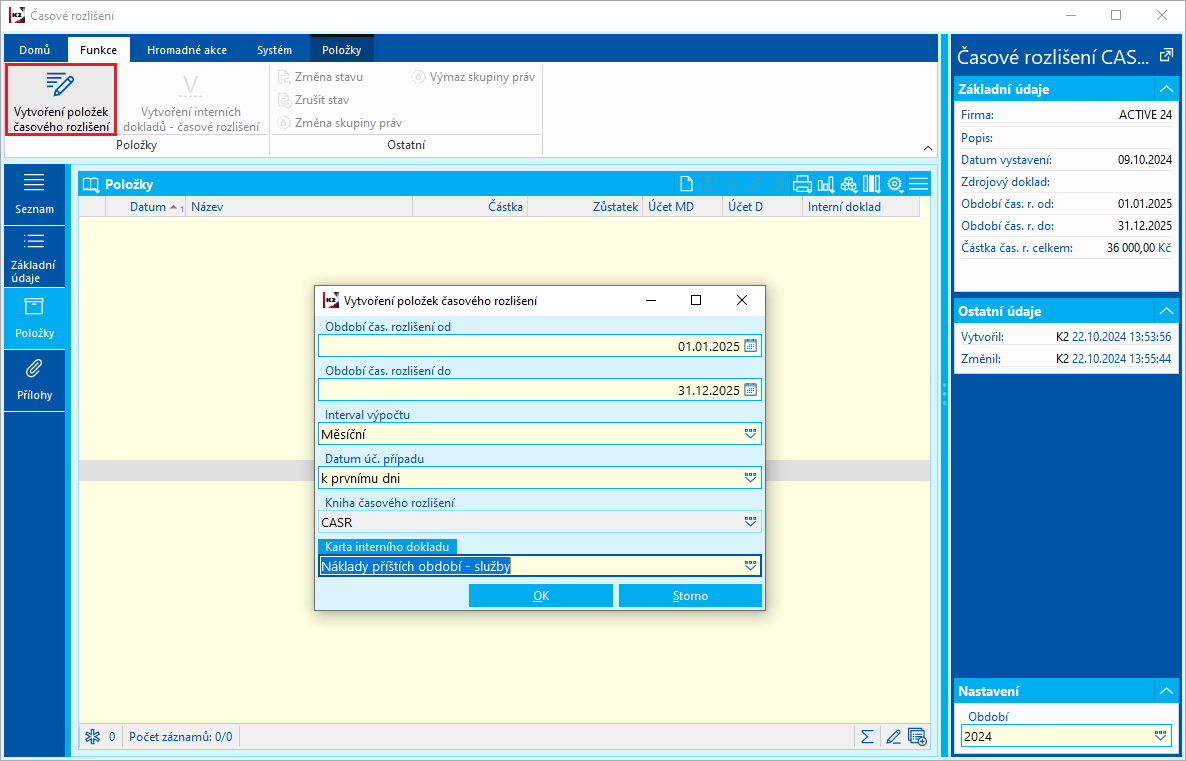Open the cubes menu in Položky toolbar
1186x761 pixels.
(849, 184)
